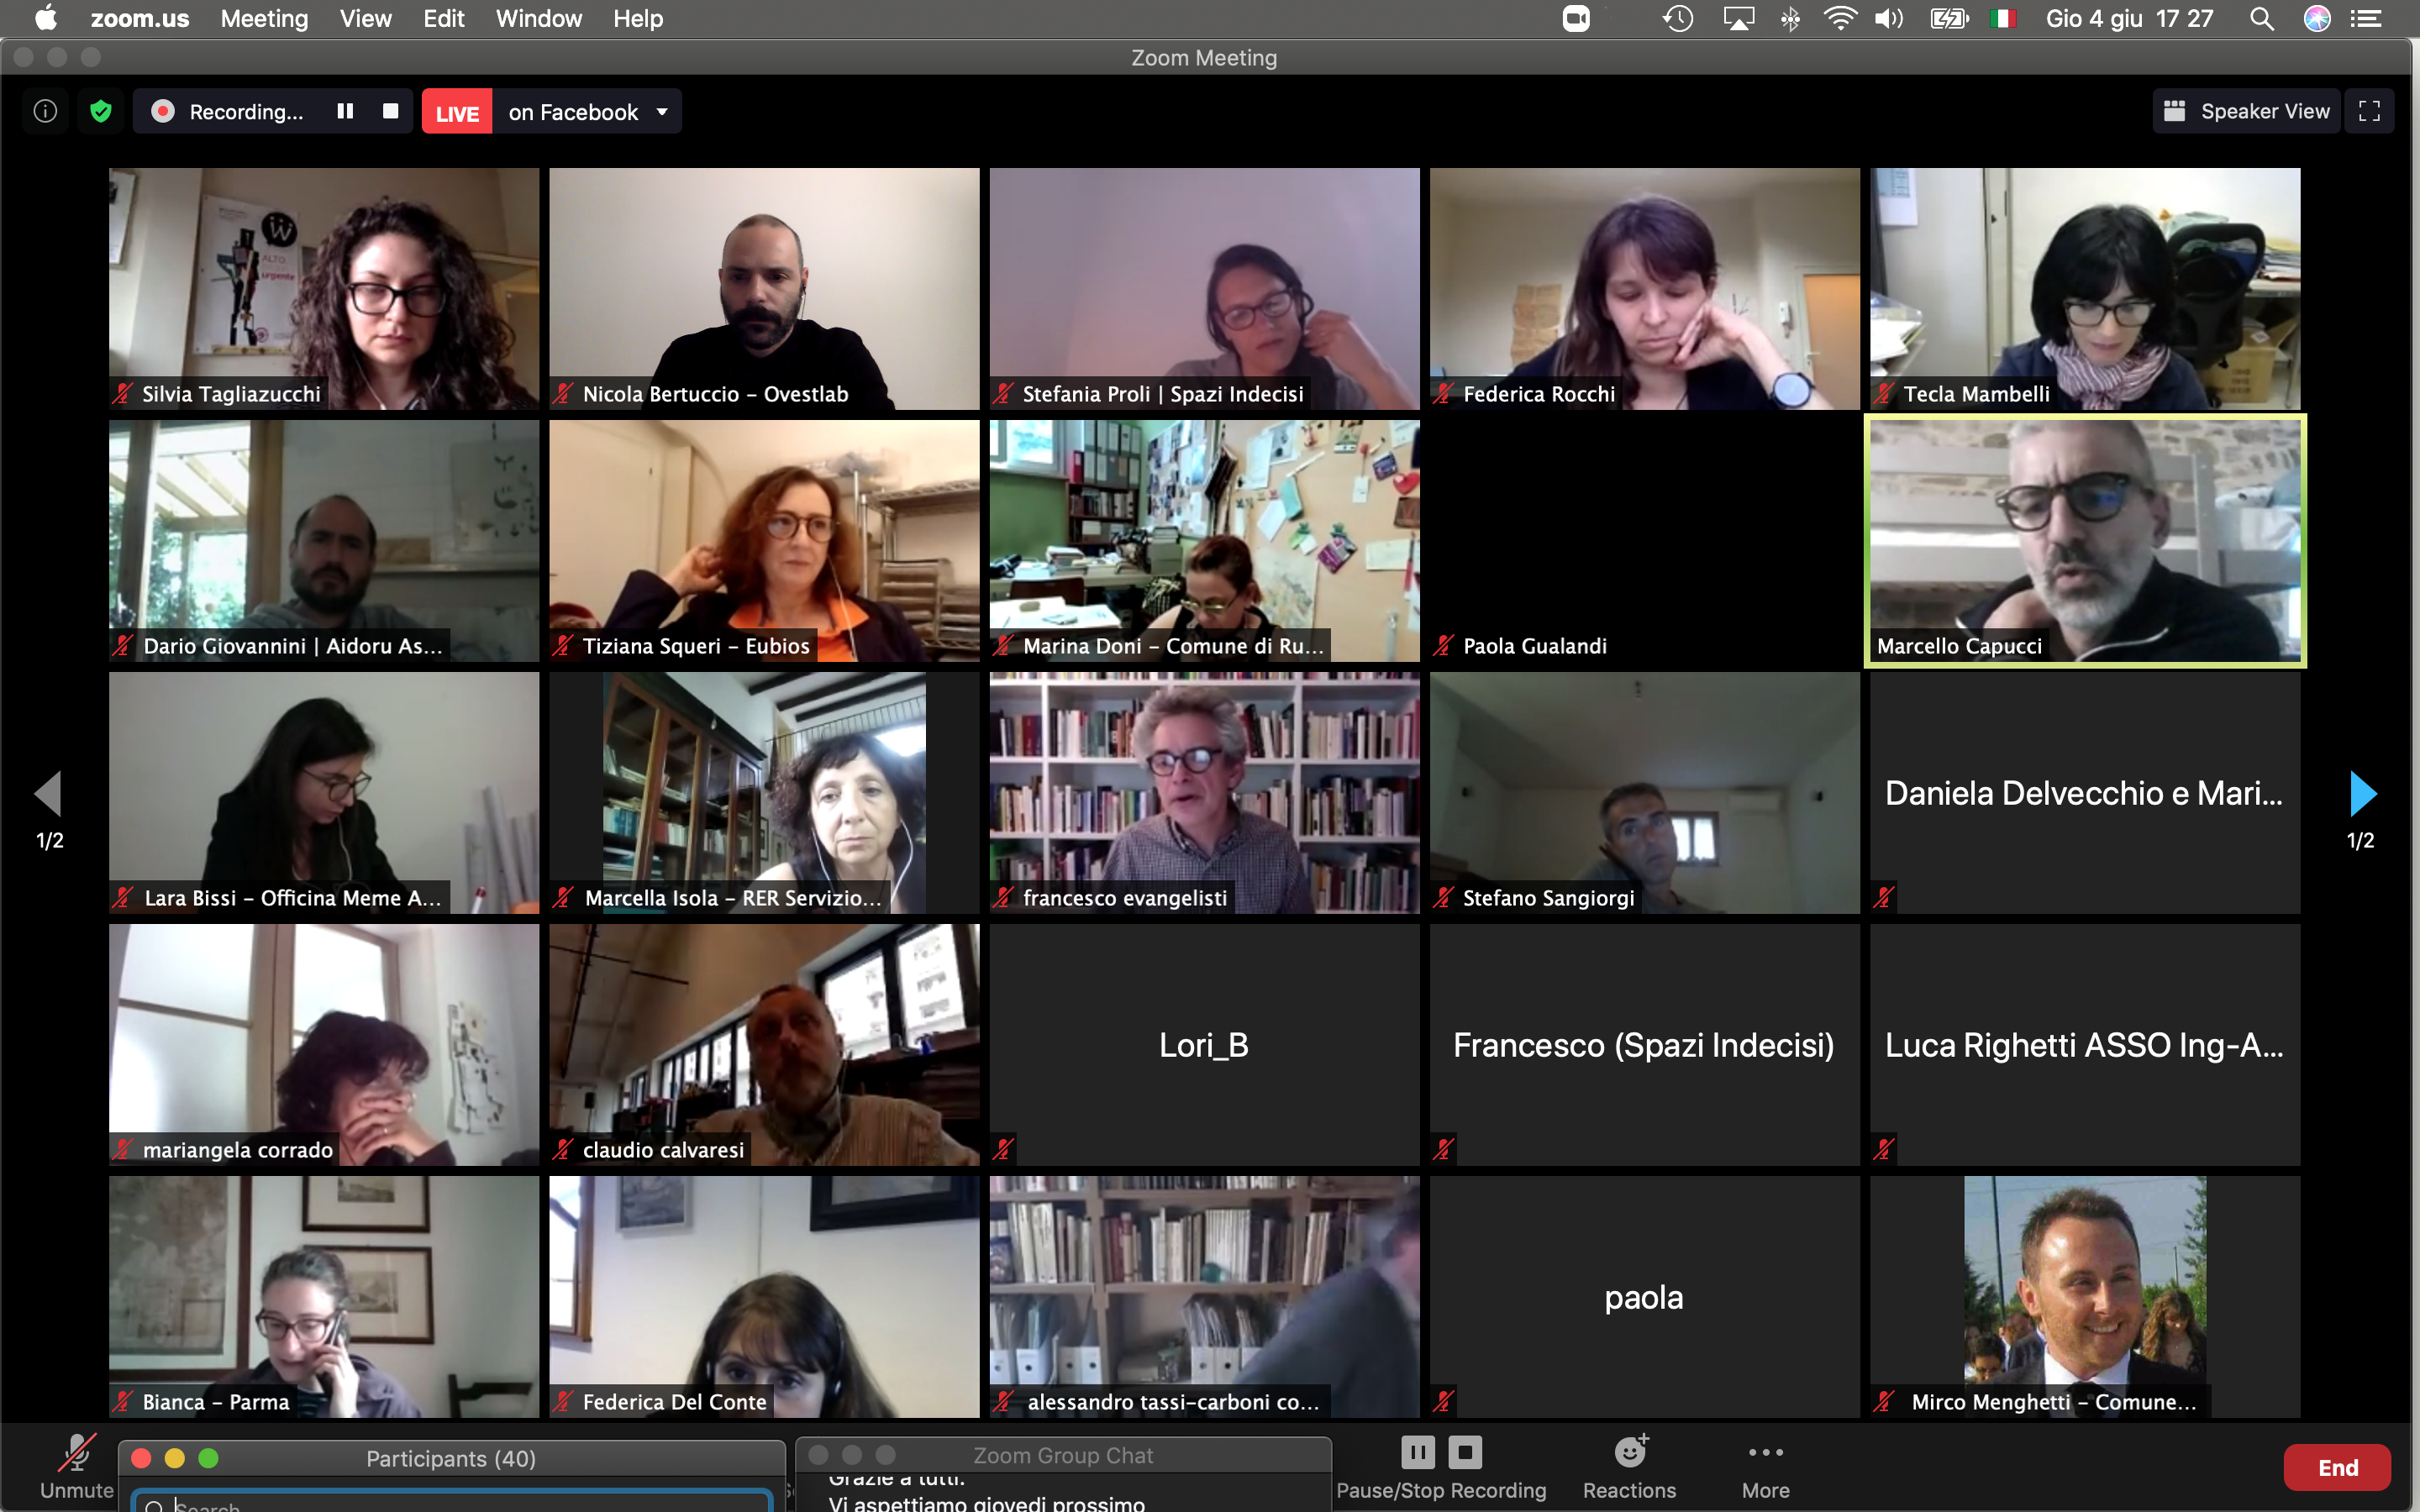This screenshot has width=2420, height=1512.
Task: Open the View menu
Action: click(365, 19)
